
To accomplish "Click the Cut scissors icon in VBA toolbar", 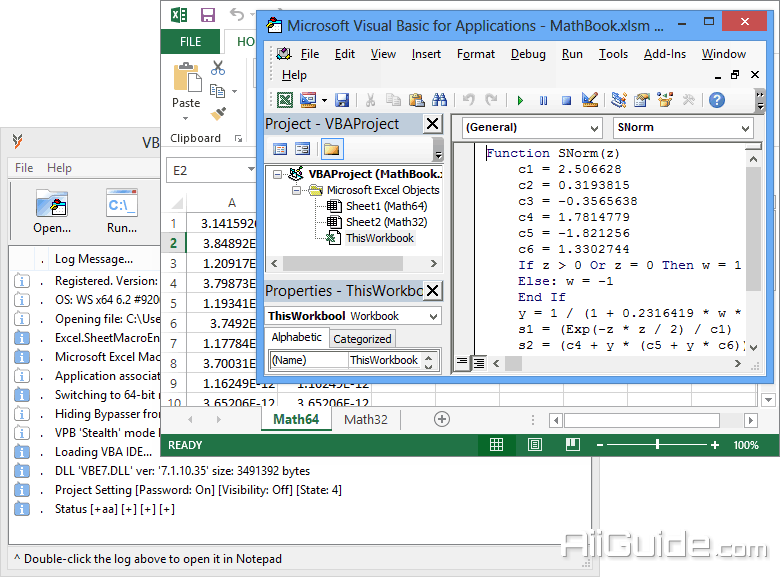I will coord(370,100).
